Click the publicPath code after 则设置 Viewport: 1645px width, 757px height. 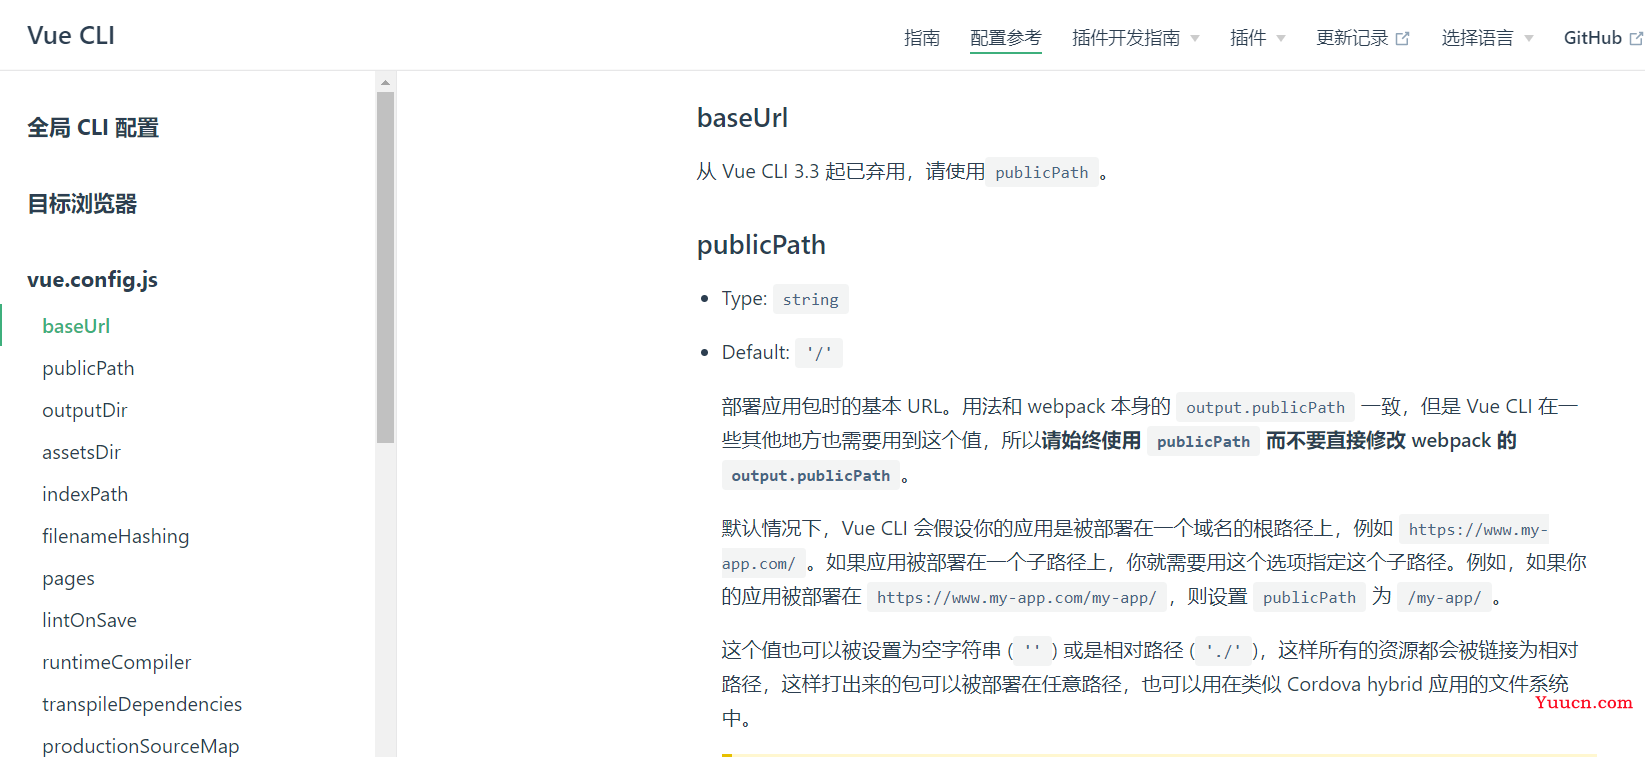click(1309, 597)
